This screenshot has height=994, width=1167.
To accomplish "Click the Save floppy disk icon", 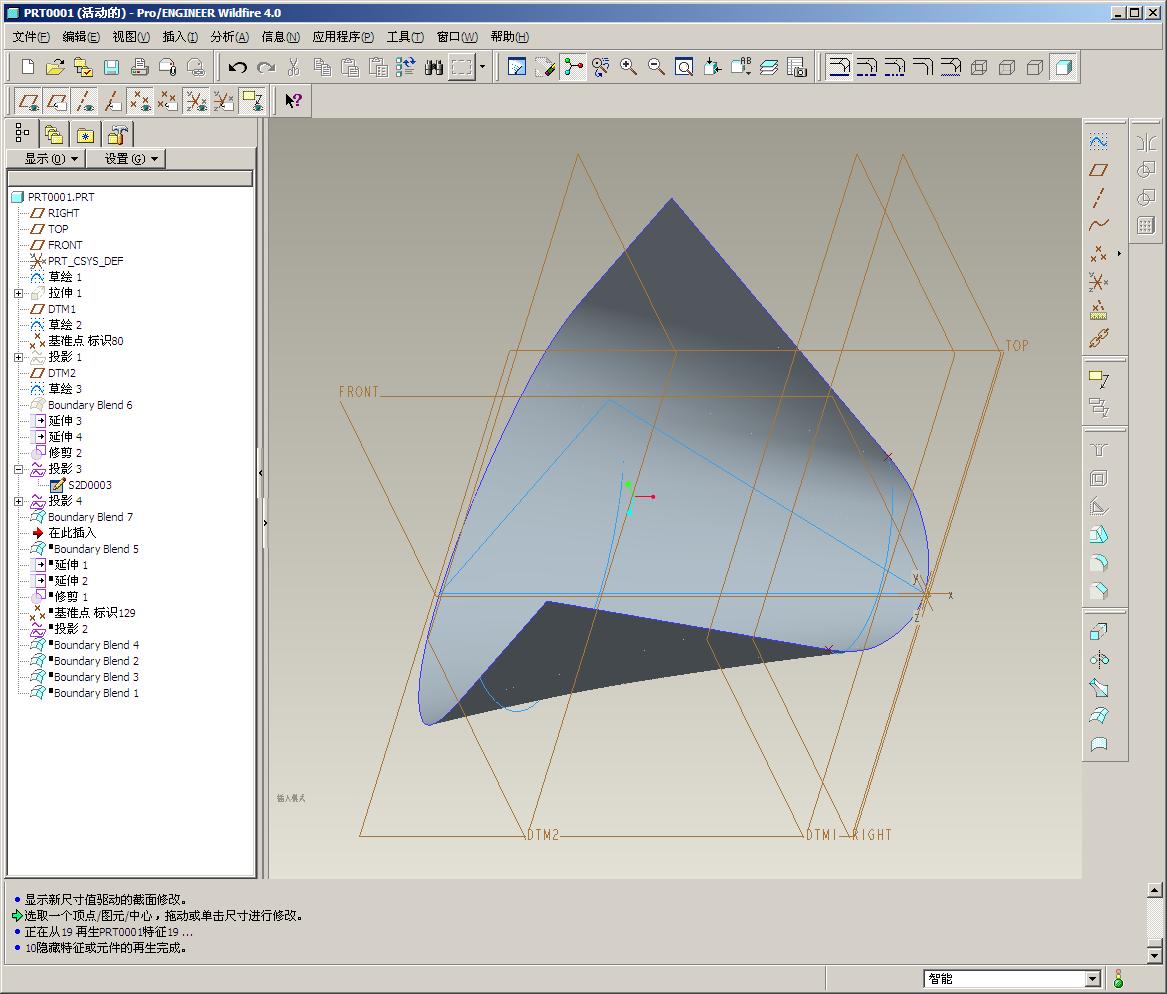I will (111, 68).
